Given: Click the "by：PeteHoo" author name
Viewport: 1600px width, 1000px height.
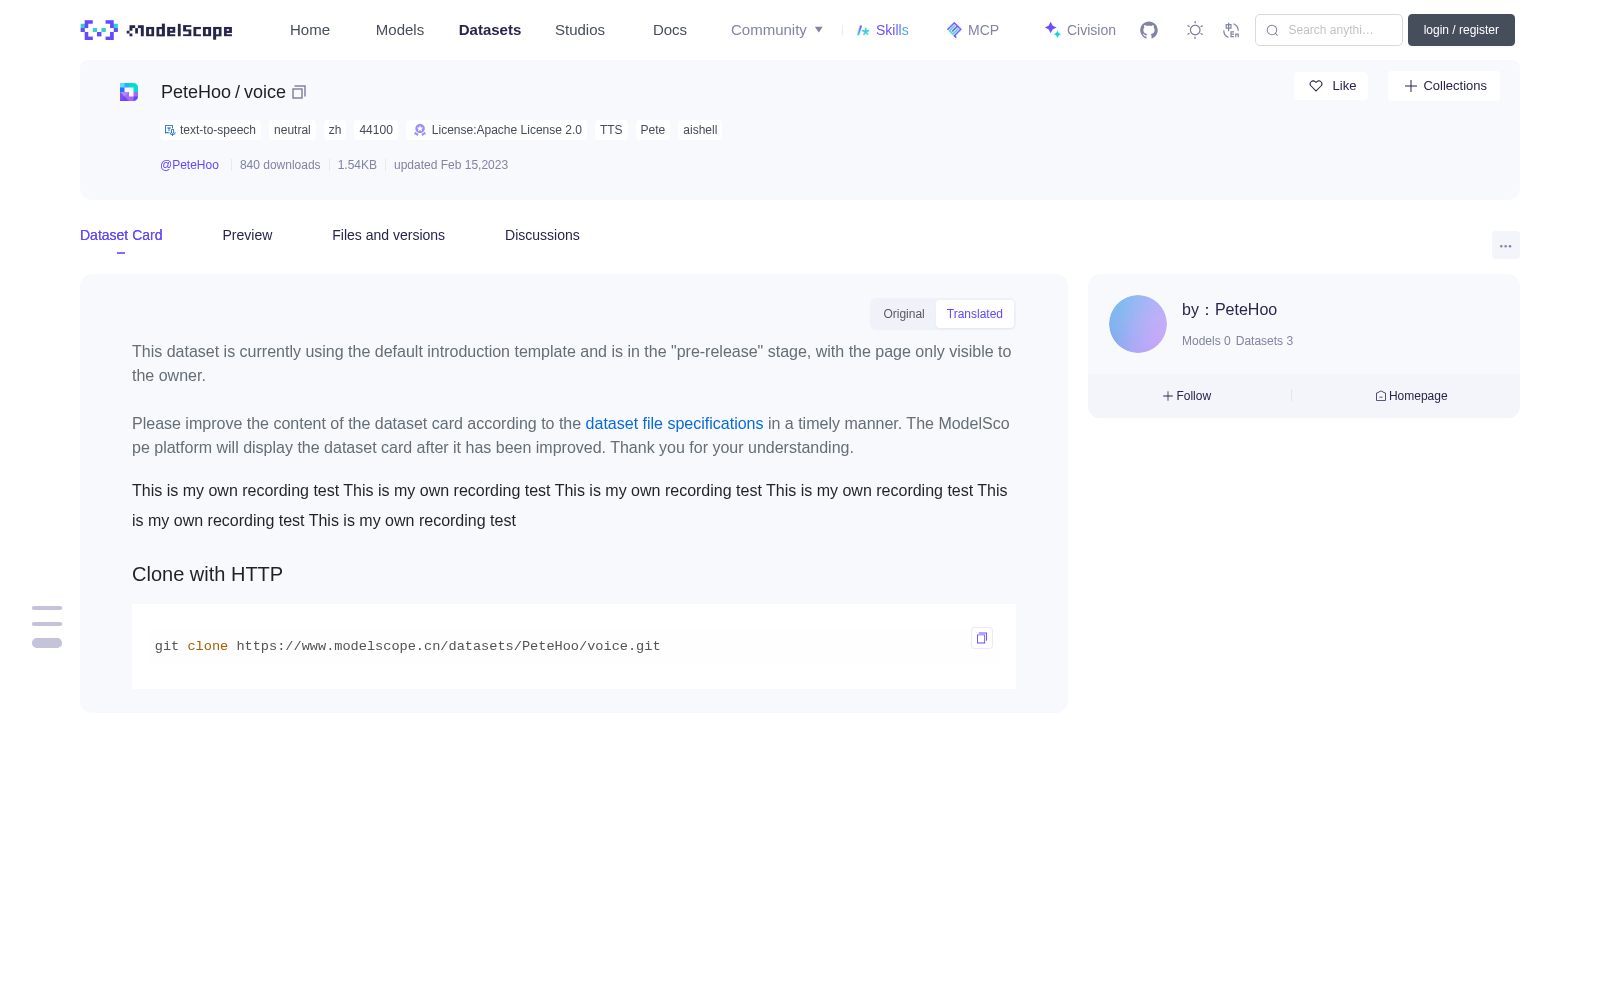Looking at the screenshot, I should (1229, 310).
